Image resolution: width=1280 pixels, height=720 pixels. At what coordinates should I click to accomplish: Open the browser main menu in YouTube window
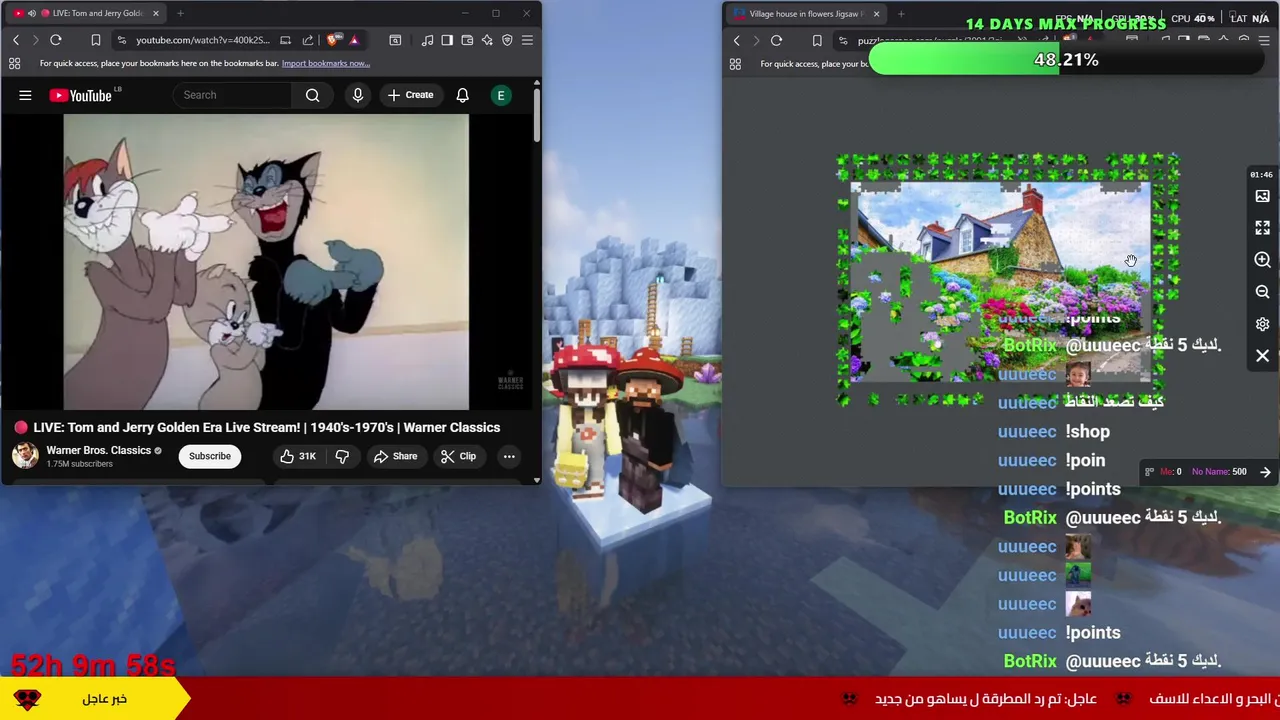527,40
